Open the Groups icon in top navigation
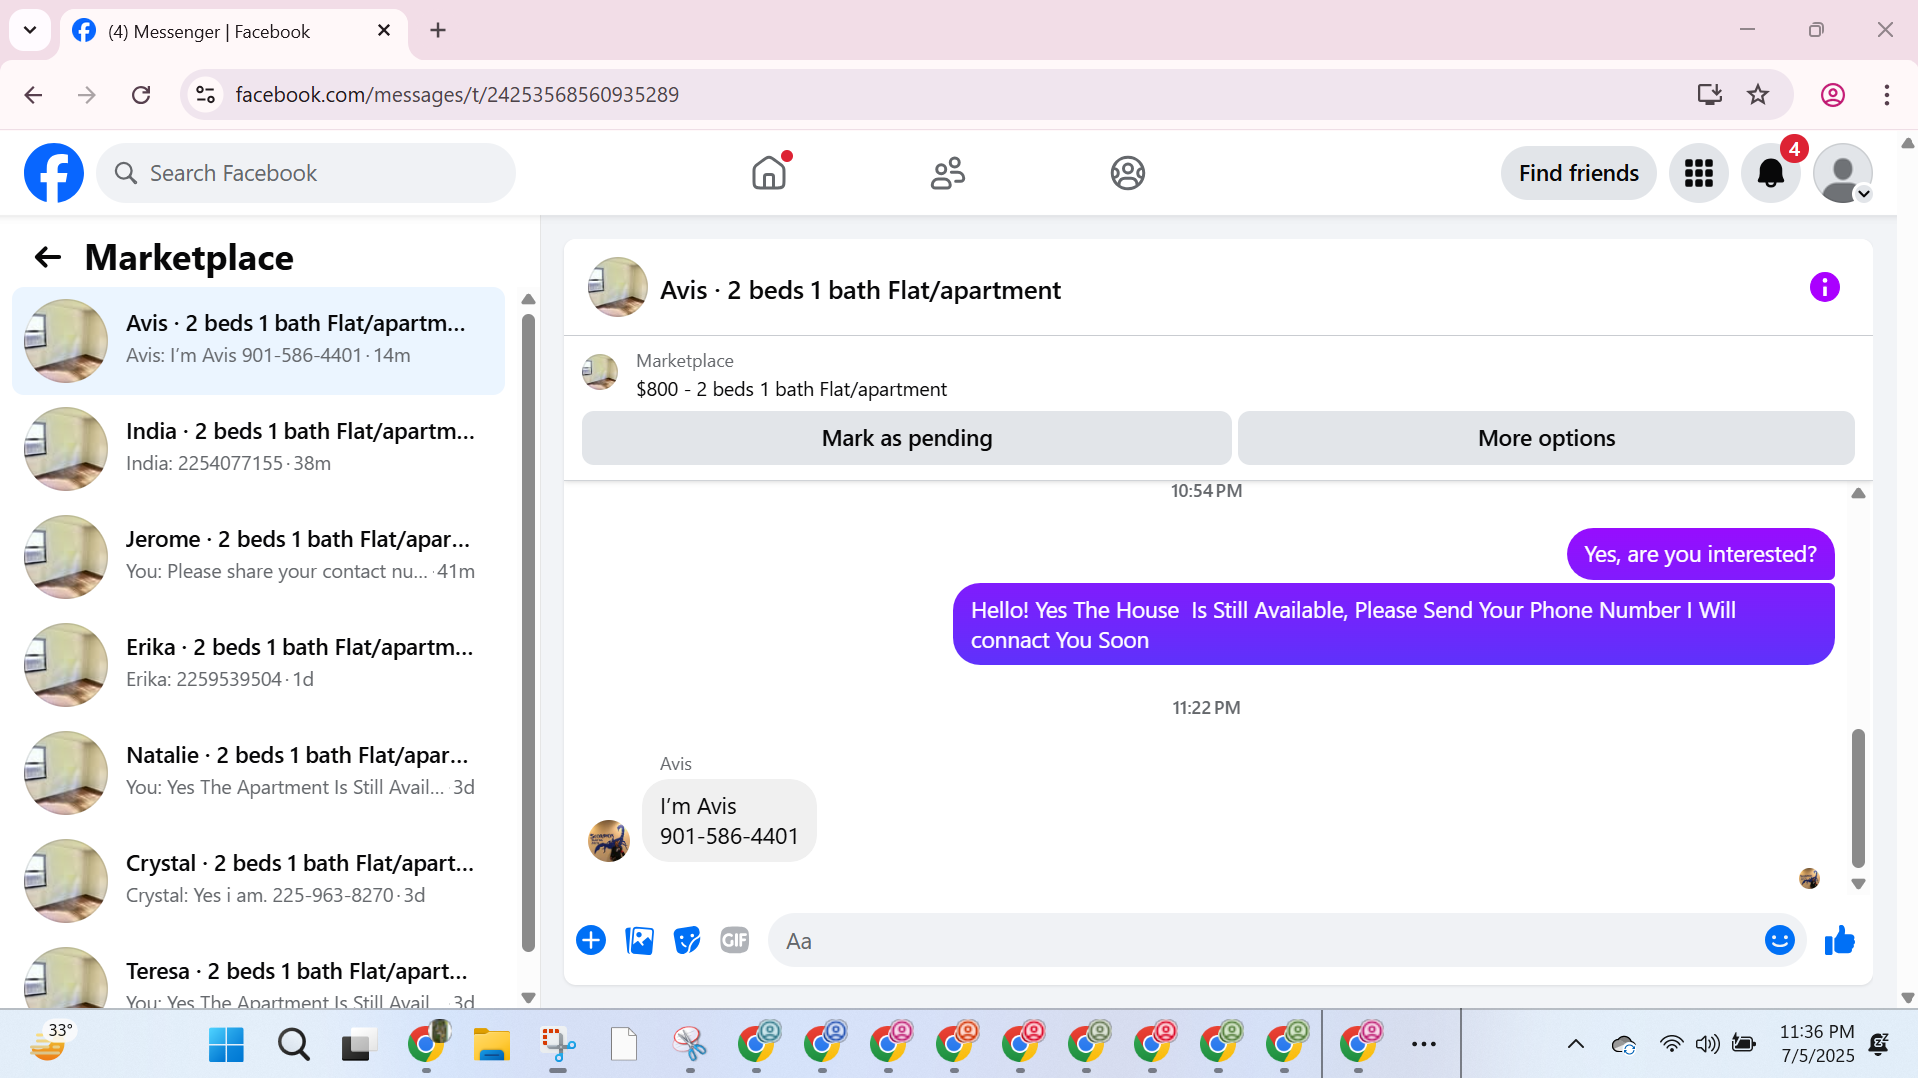 (1127, 173)
